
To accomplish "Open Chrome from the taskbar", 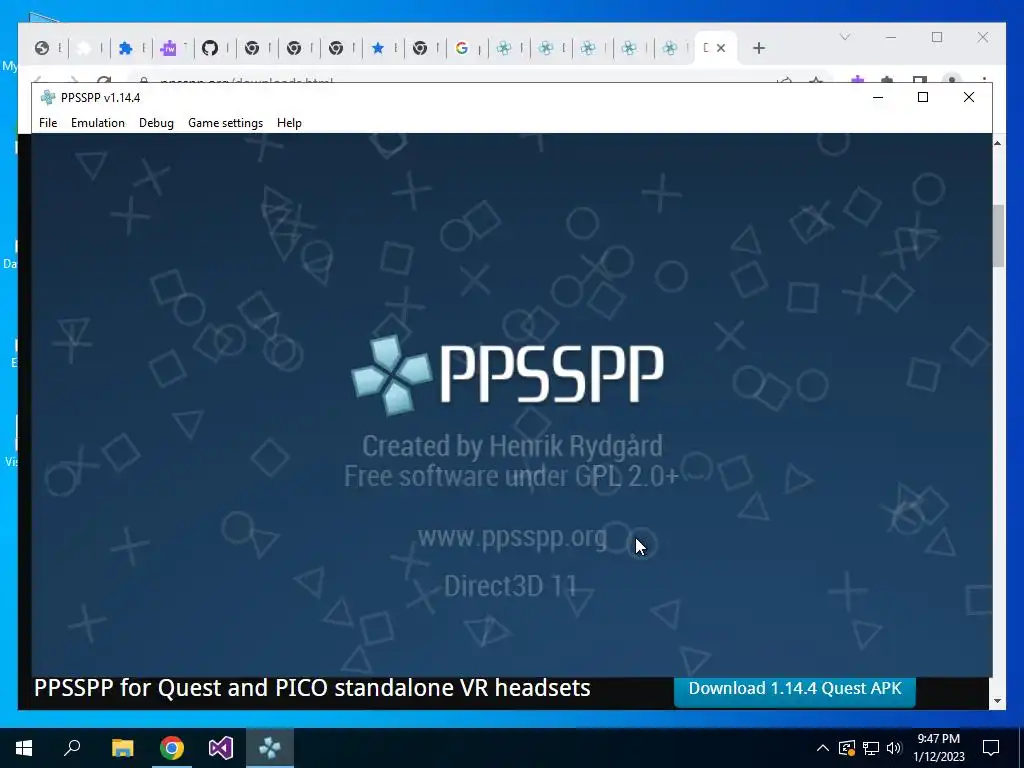I will pos(172,748).
